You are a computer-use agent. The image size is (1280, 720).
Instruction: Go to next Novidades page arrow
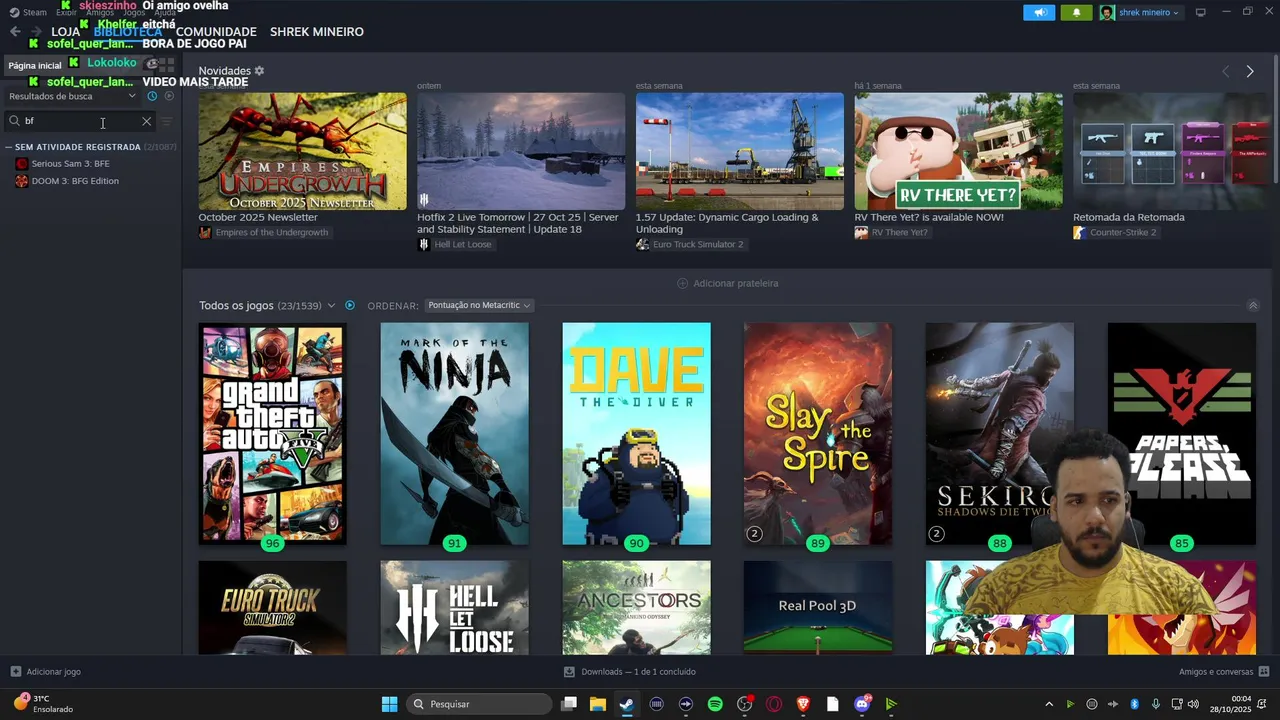1249,71
